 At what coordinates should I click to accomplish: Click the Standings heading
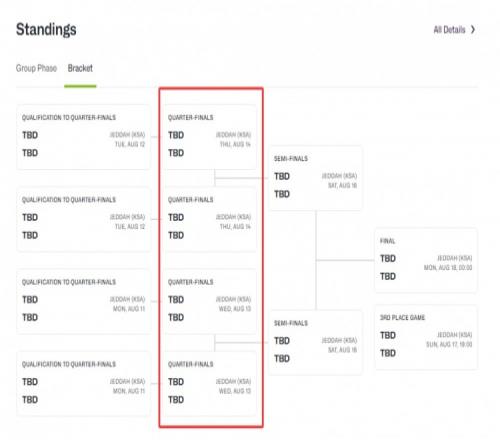pyautogui.click(x=46, y=29)
